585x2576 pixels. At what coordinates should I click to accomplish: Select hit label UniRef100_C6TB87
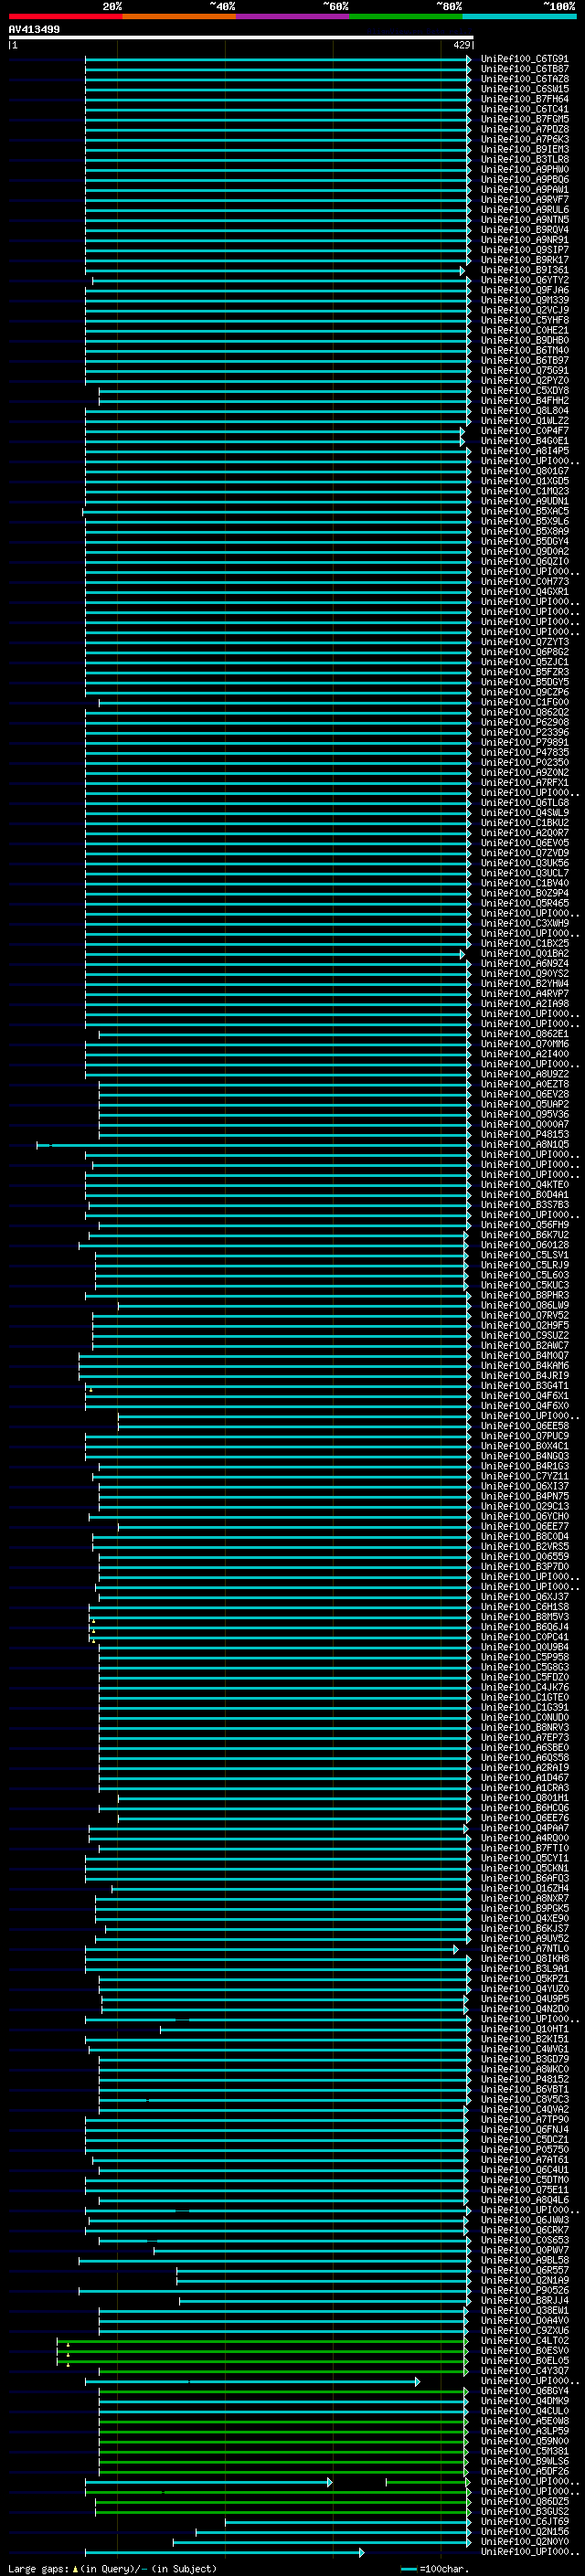[x=524, y=69]
